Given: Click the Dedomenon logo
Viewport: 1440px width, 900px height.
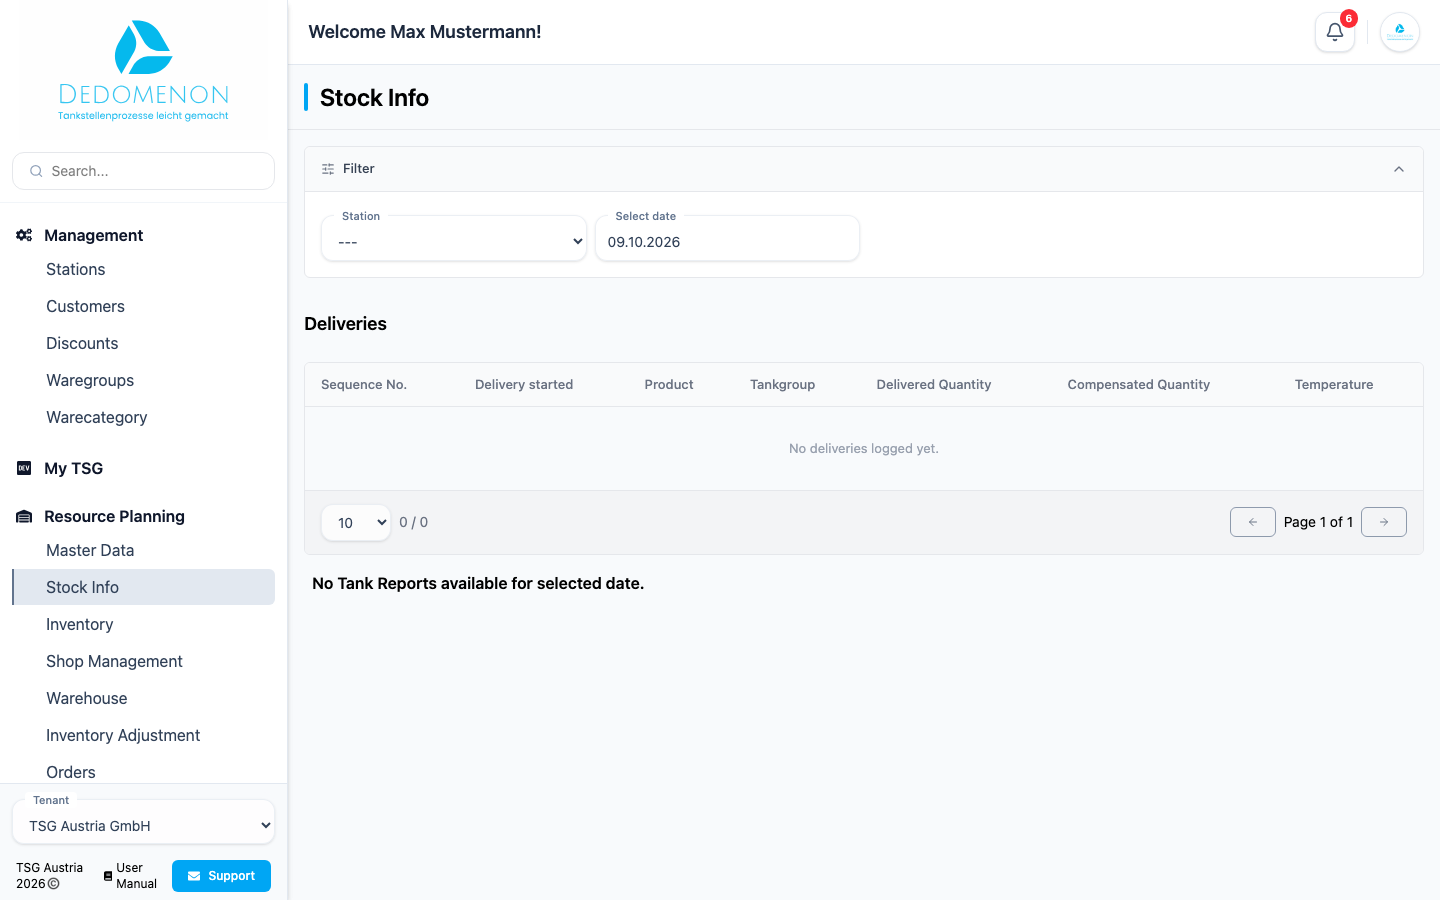Looking at the screenshot, I should click(143, 71).
